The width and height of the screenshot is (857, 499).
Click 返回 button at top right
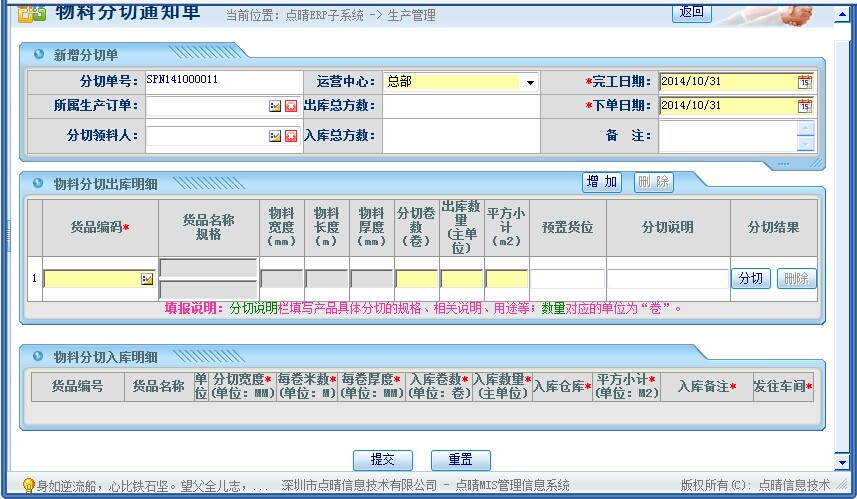tap(691, 12)
